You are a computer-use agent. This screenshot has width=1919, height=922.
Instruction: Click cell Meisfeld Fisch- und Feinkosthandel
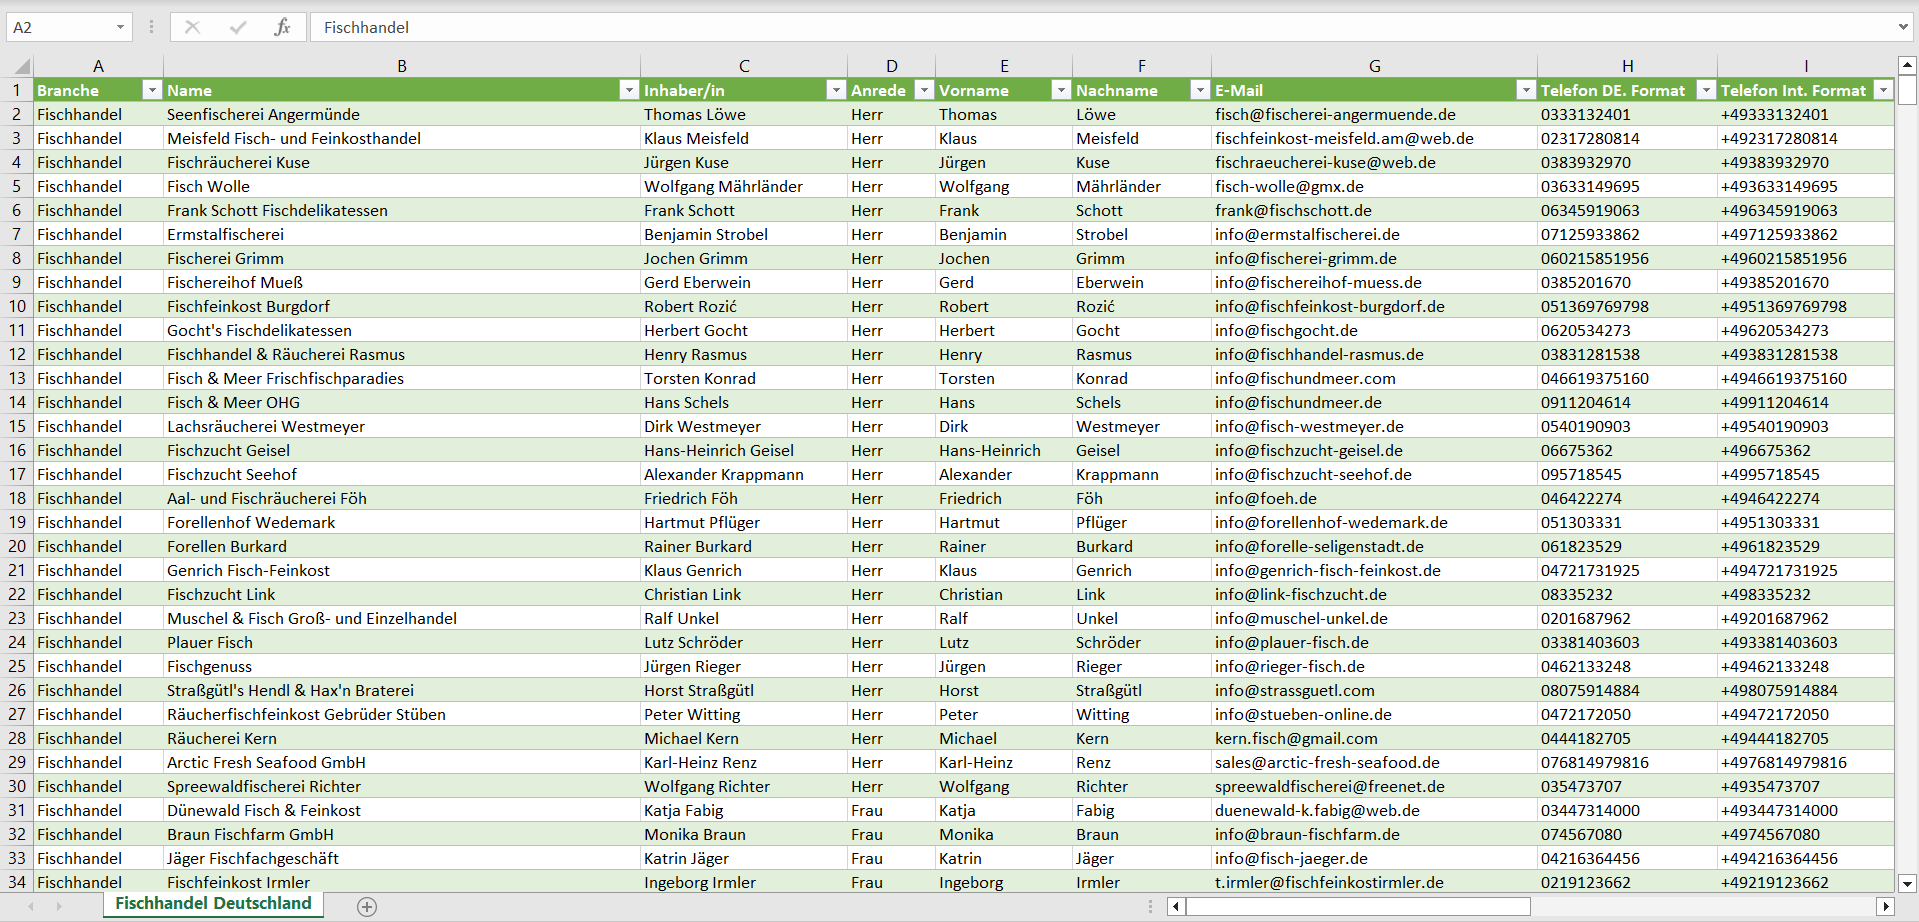[402, 138]
